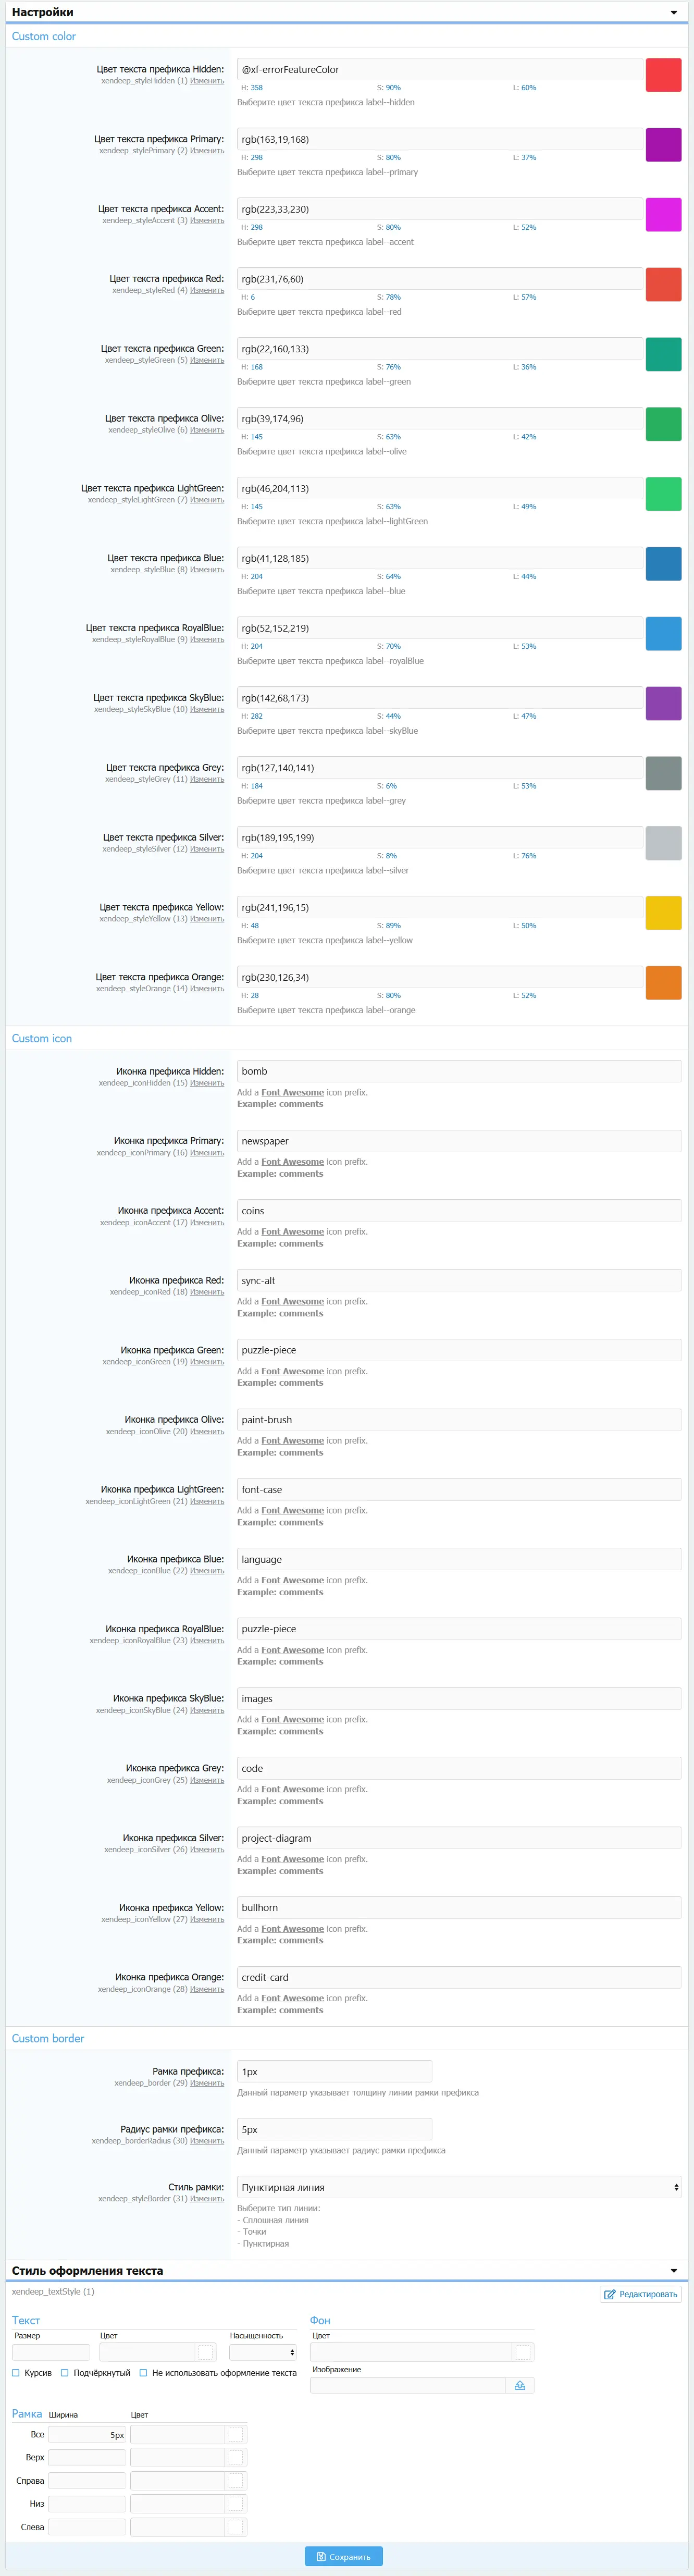Viewport: 694px width, 2576px height.
Task: Open Hidden prefix red color swatch
Action: 663,75
